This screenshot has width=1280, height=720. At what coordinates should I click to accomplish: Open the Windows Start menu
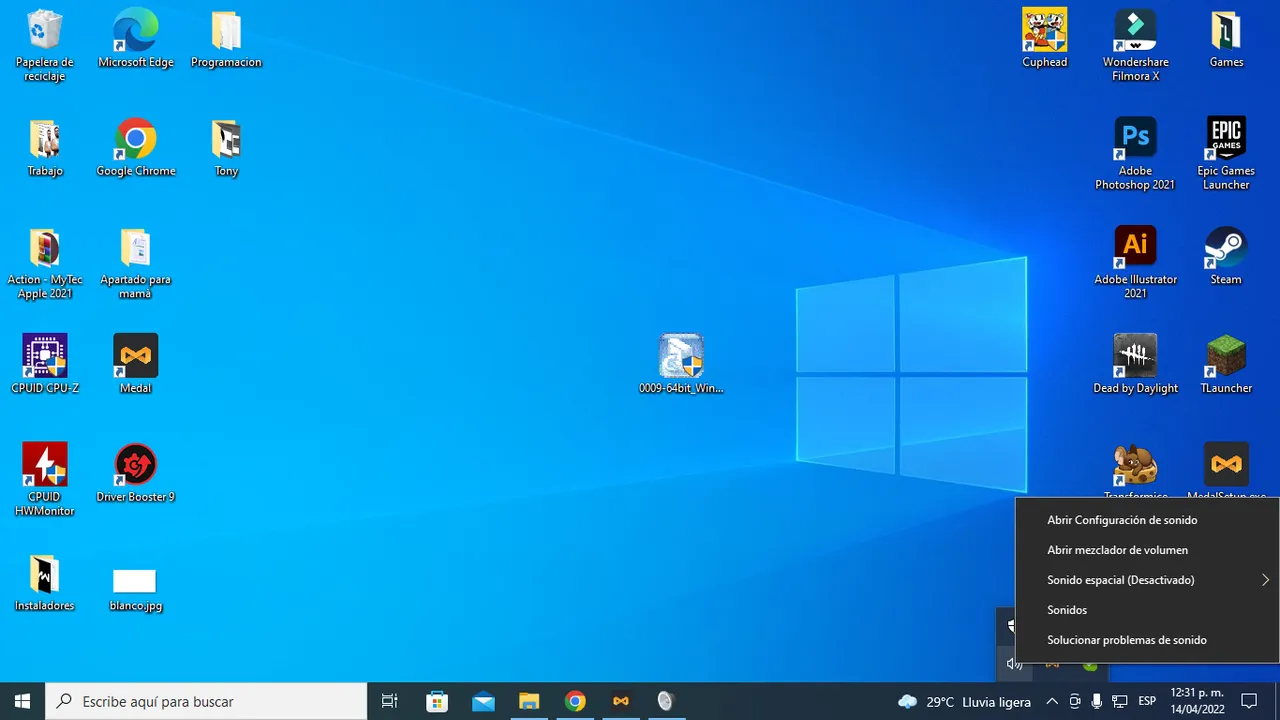pyautogui.click(x=22, y=701)
